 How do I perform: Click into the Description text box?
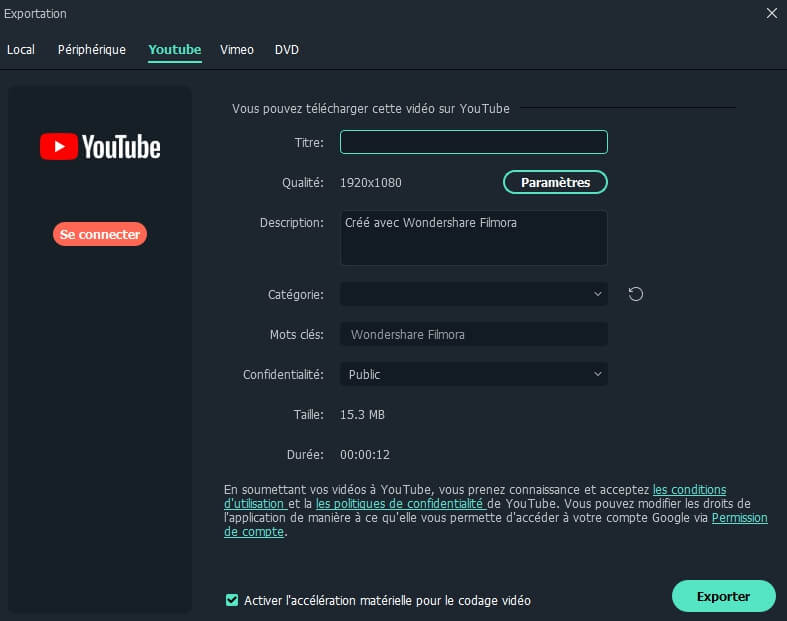[474, 238]
